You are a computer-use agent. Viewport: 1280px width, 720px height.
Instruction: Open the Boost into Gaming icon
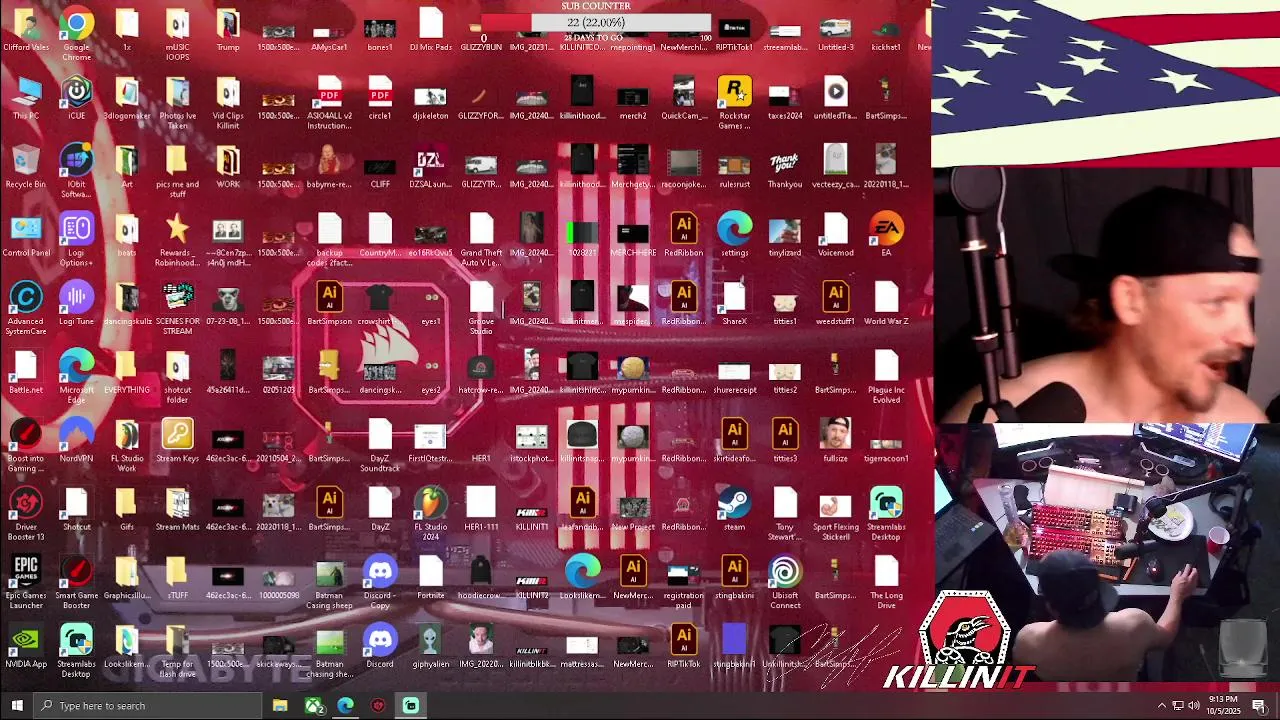tap(26, 444)
